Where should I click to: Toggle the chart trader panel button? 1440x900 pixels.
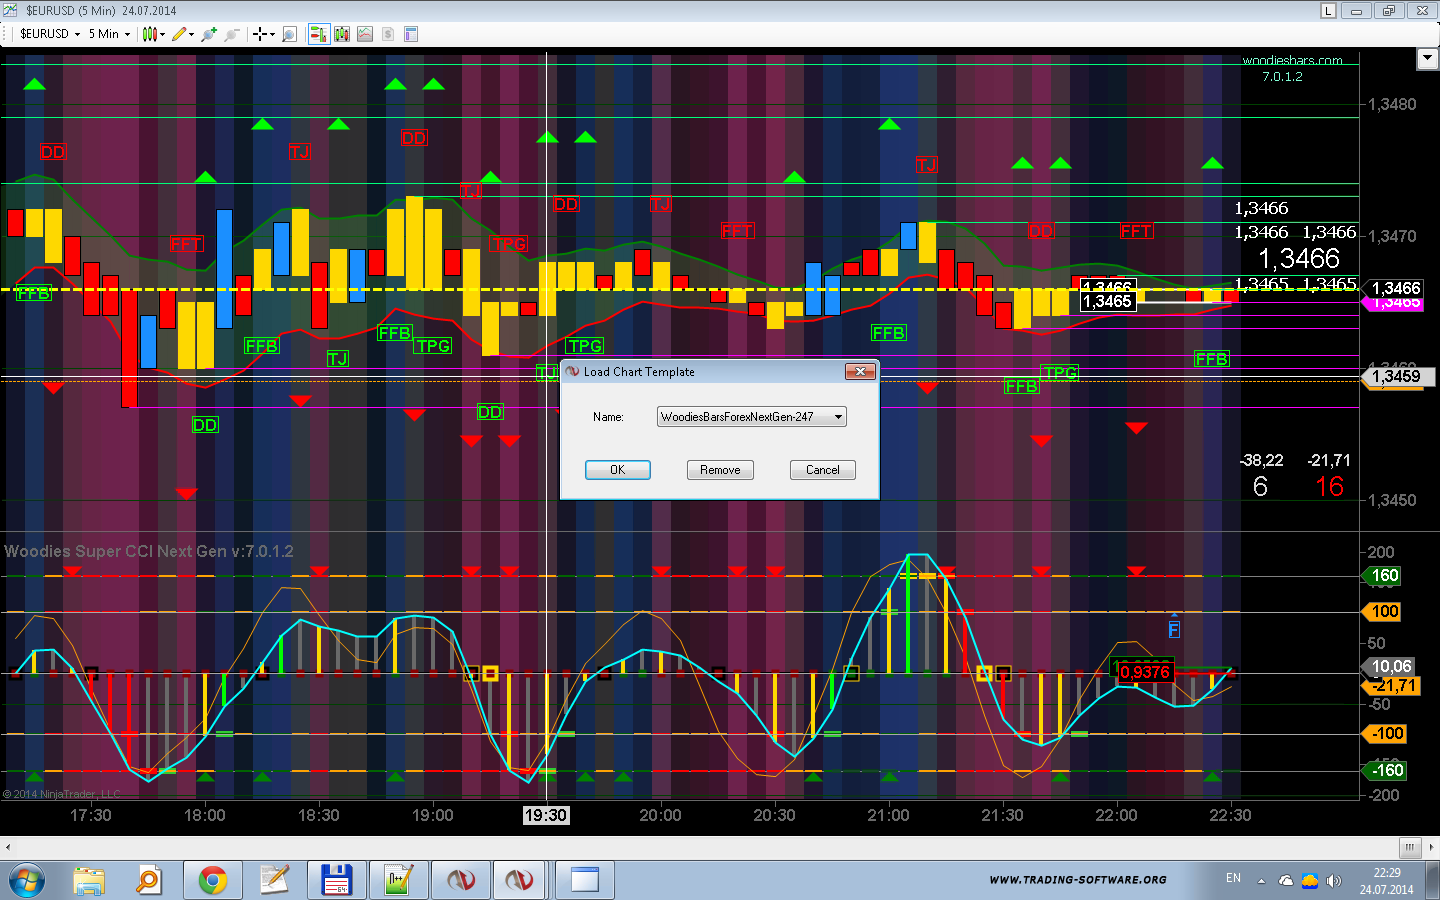pyautogui.click(x=318, y=34)
